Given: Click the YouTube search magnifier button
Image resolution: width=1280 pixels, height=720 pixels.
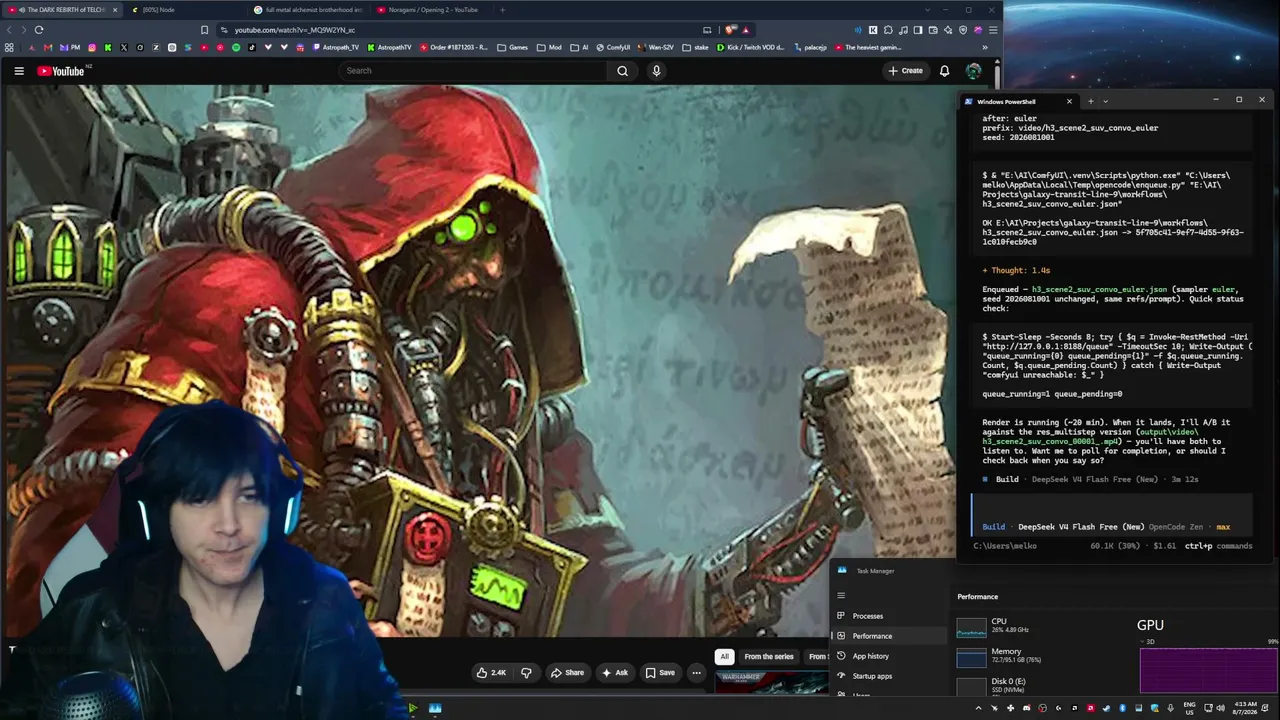Looking at the screenshot, I should [622, 71].
